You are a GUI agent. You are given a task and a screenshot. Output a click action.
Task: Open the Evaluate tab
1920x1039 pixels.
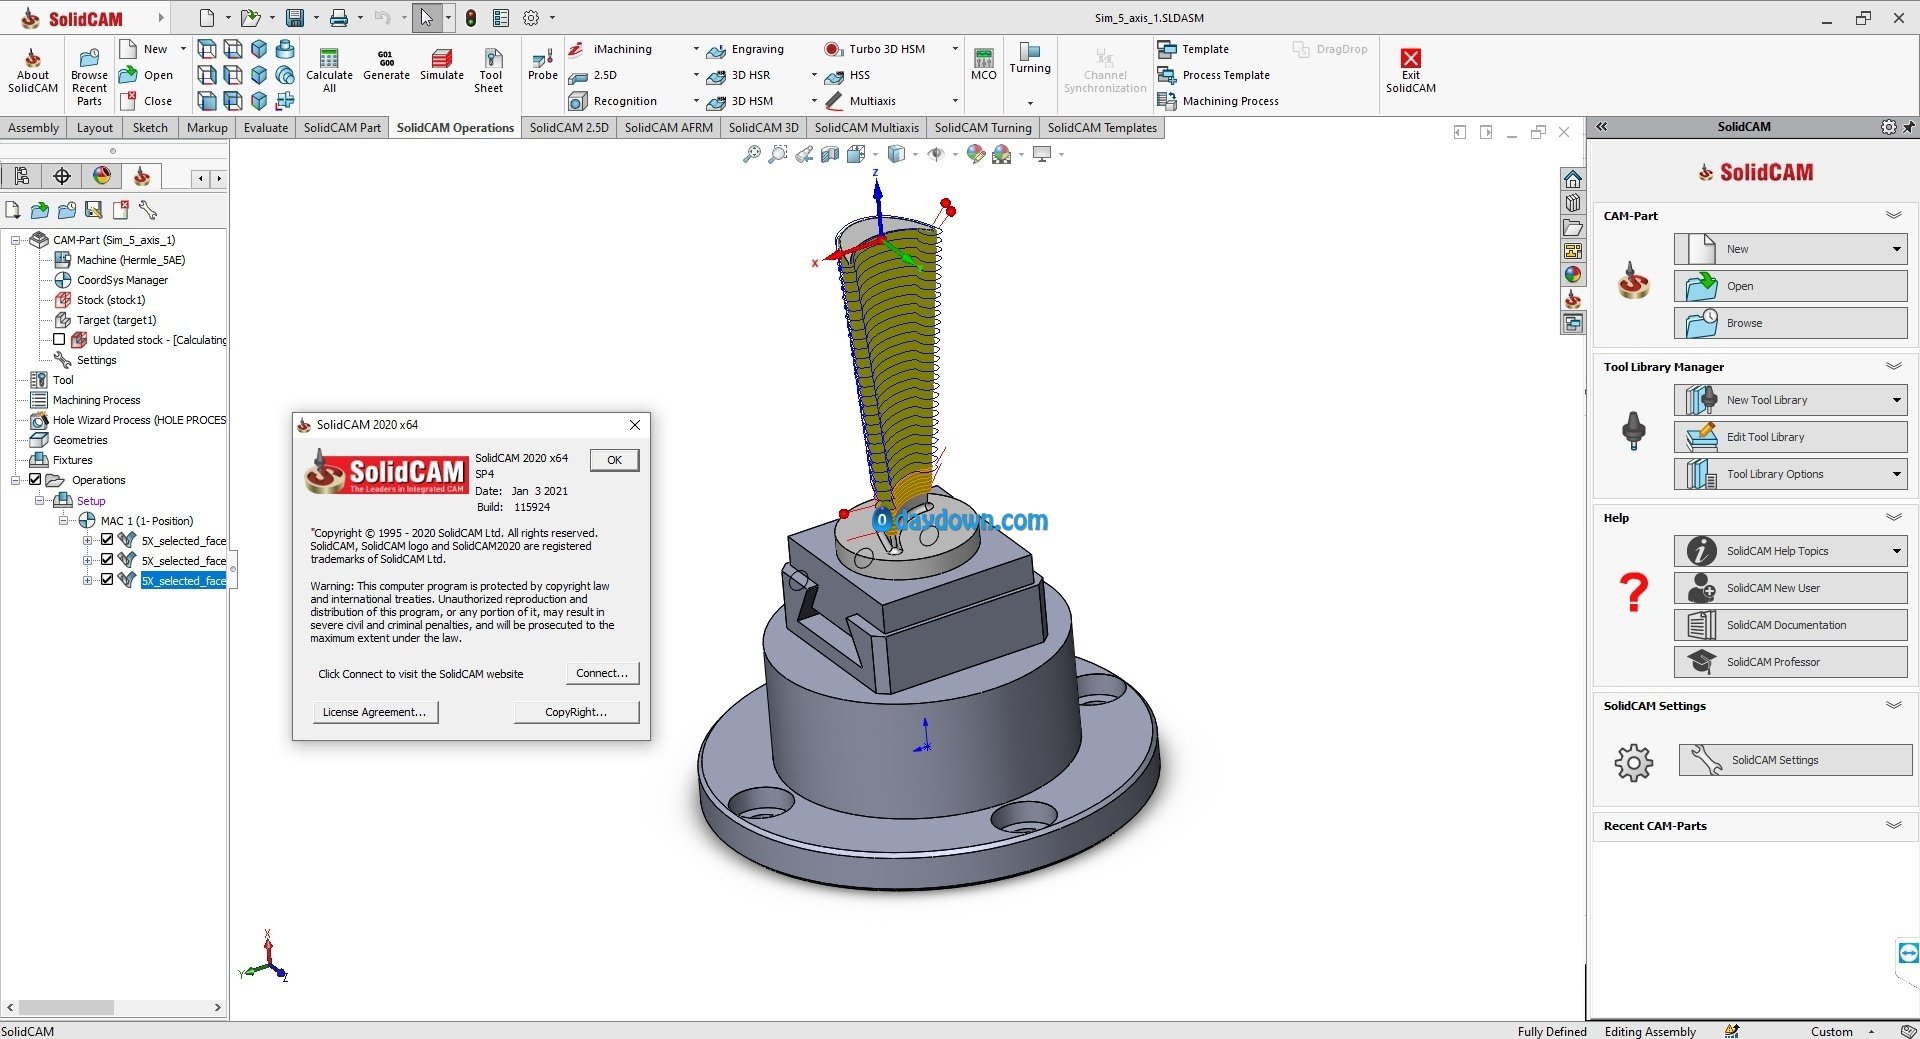[x=265, y=127]
